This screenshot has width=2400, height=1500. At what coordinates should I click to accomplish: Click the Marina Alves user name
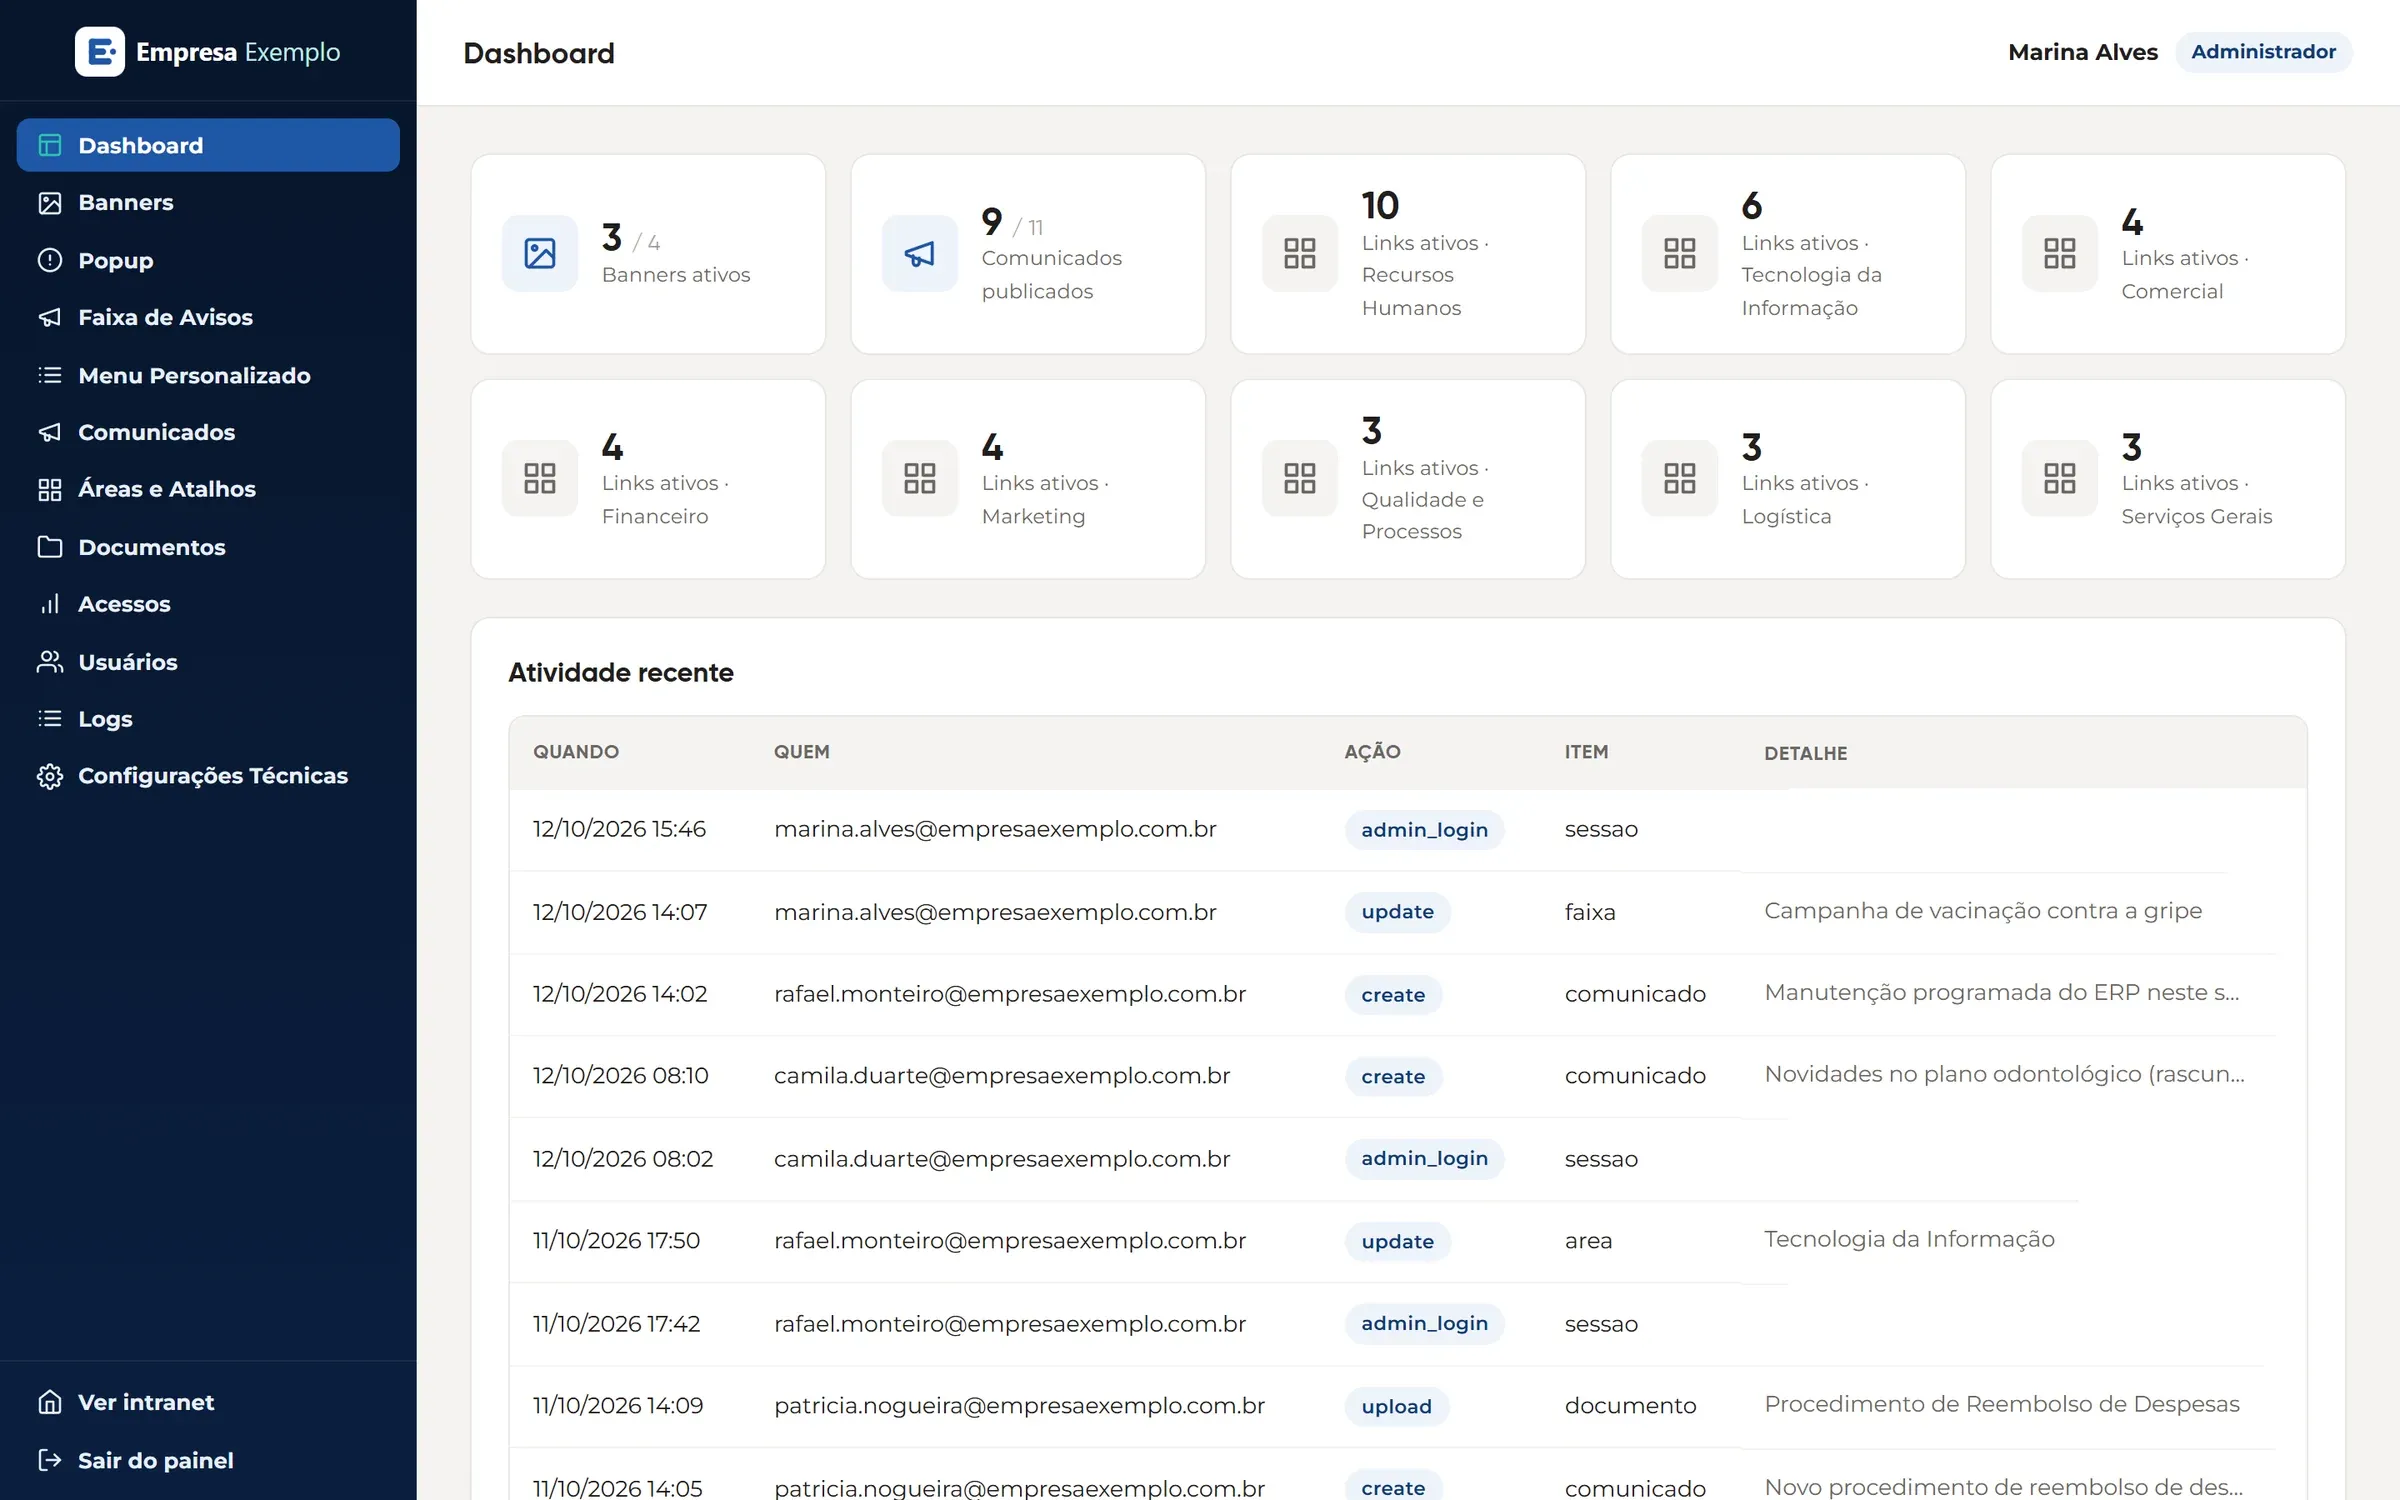click(2083, 52)
